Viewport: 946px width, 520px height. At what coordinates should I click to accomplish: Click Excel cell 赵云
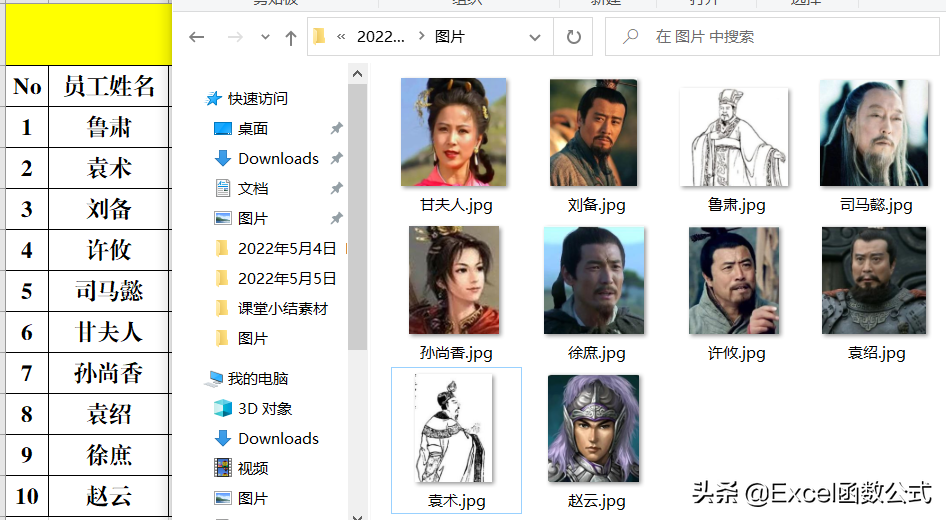coord(110,496)
